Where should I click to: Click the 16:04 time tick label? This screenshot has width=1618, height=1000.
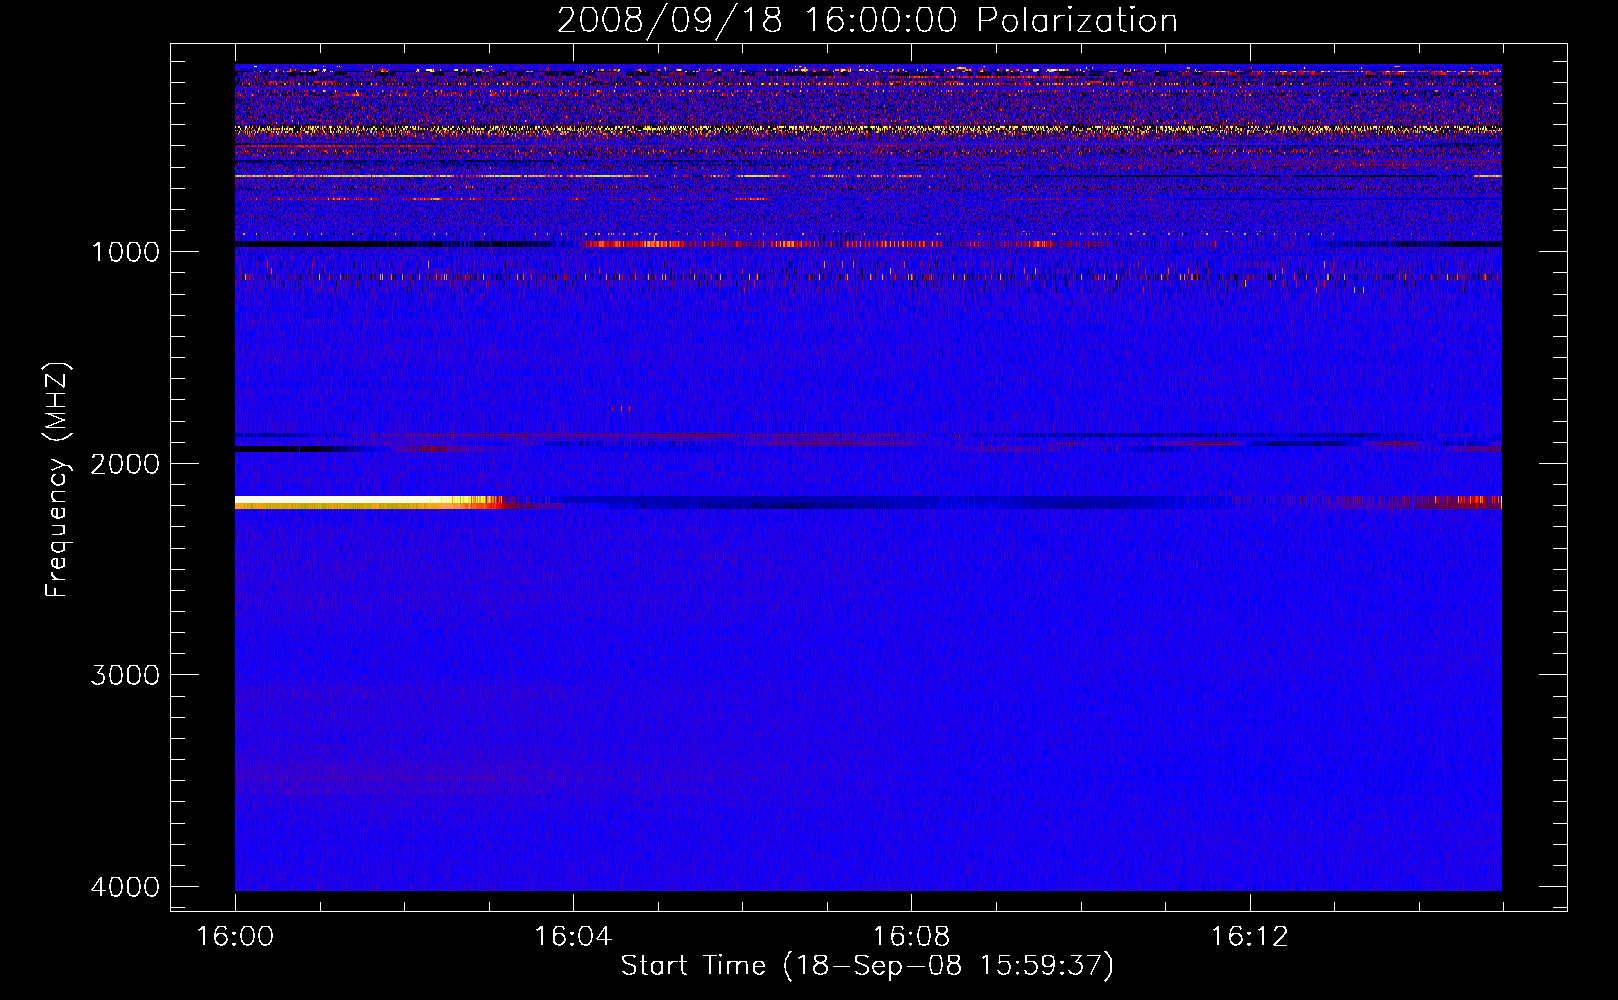[x=573, y=937]
